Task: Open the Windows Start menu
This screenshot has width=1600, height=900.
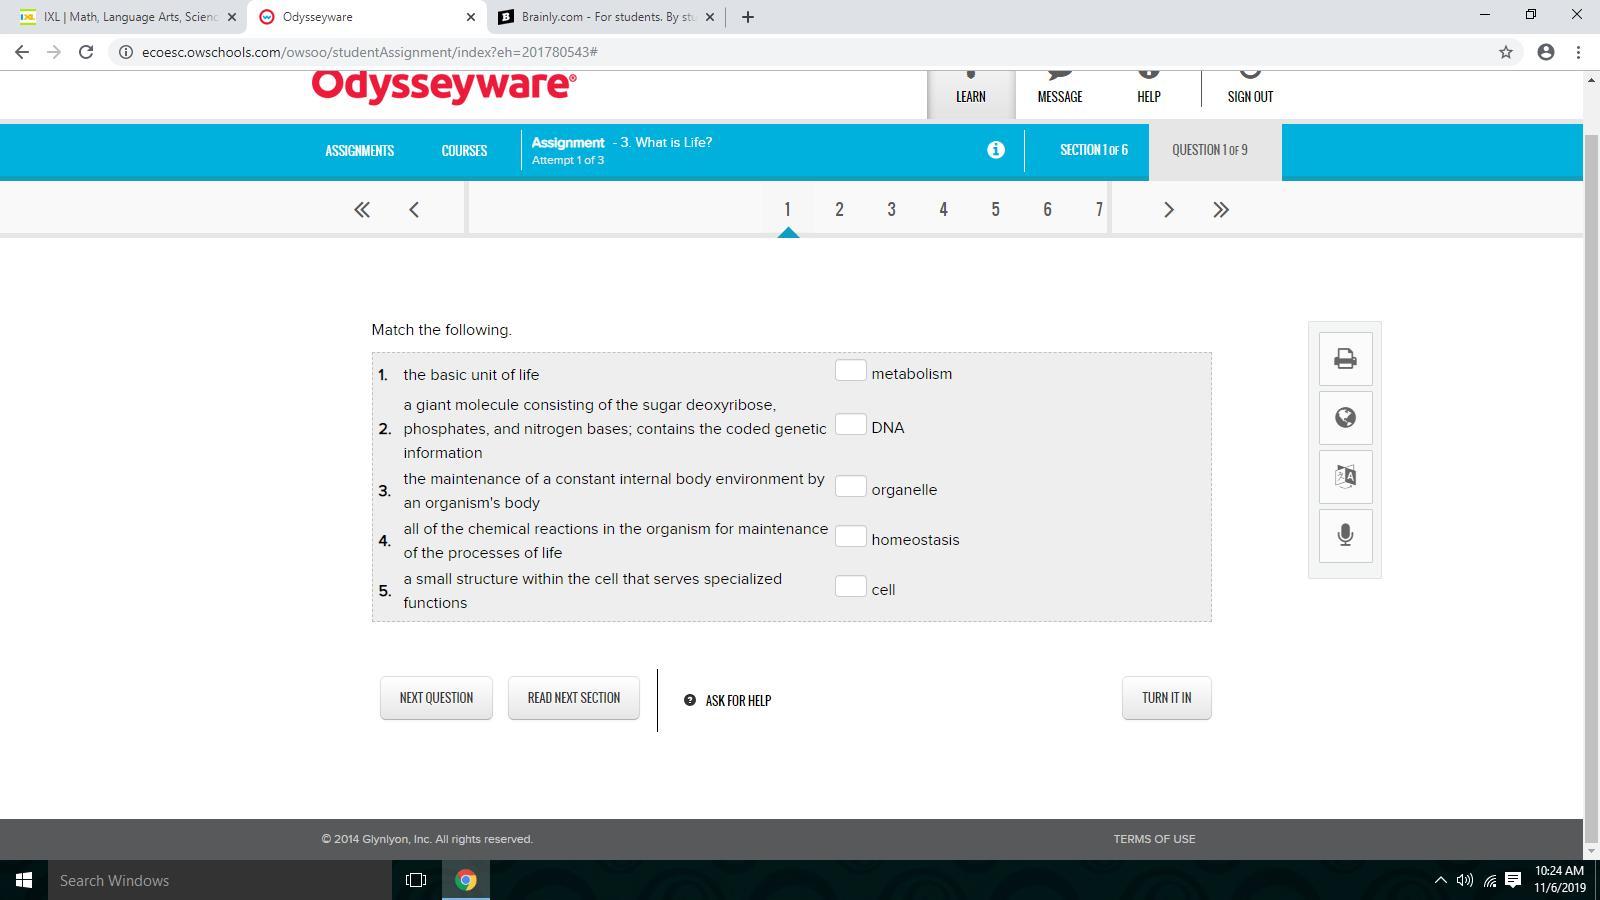Action: coord(24,880)
